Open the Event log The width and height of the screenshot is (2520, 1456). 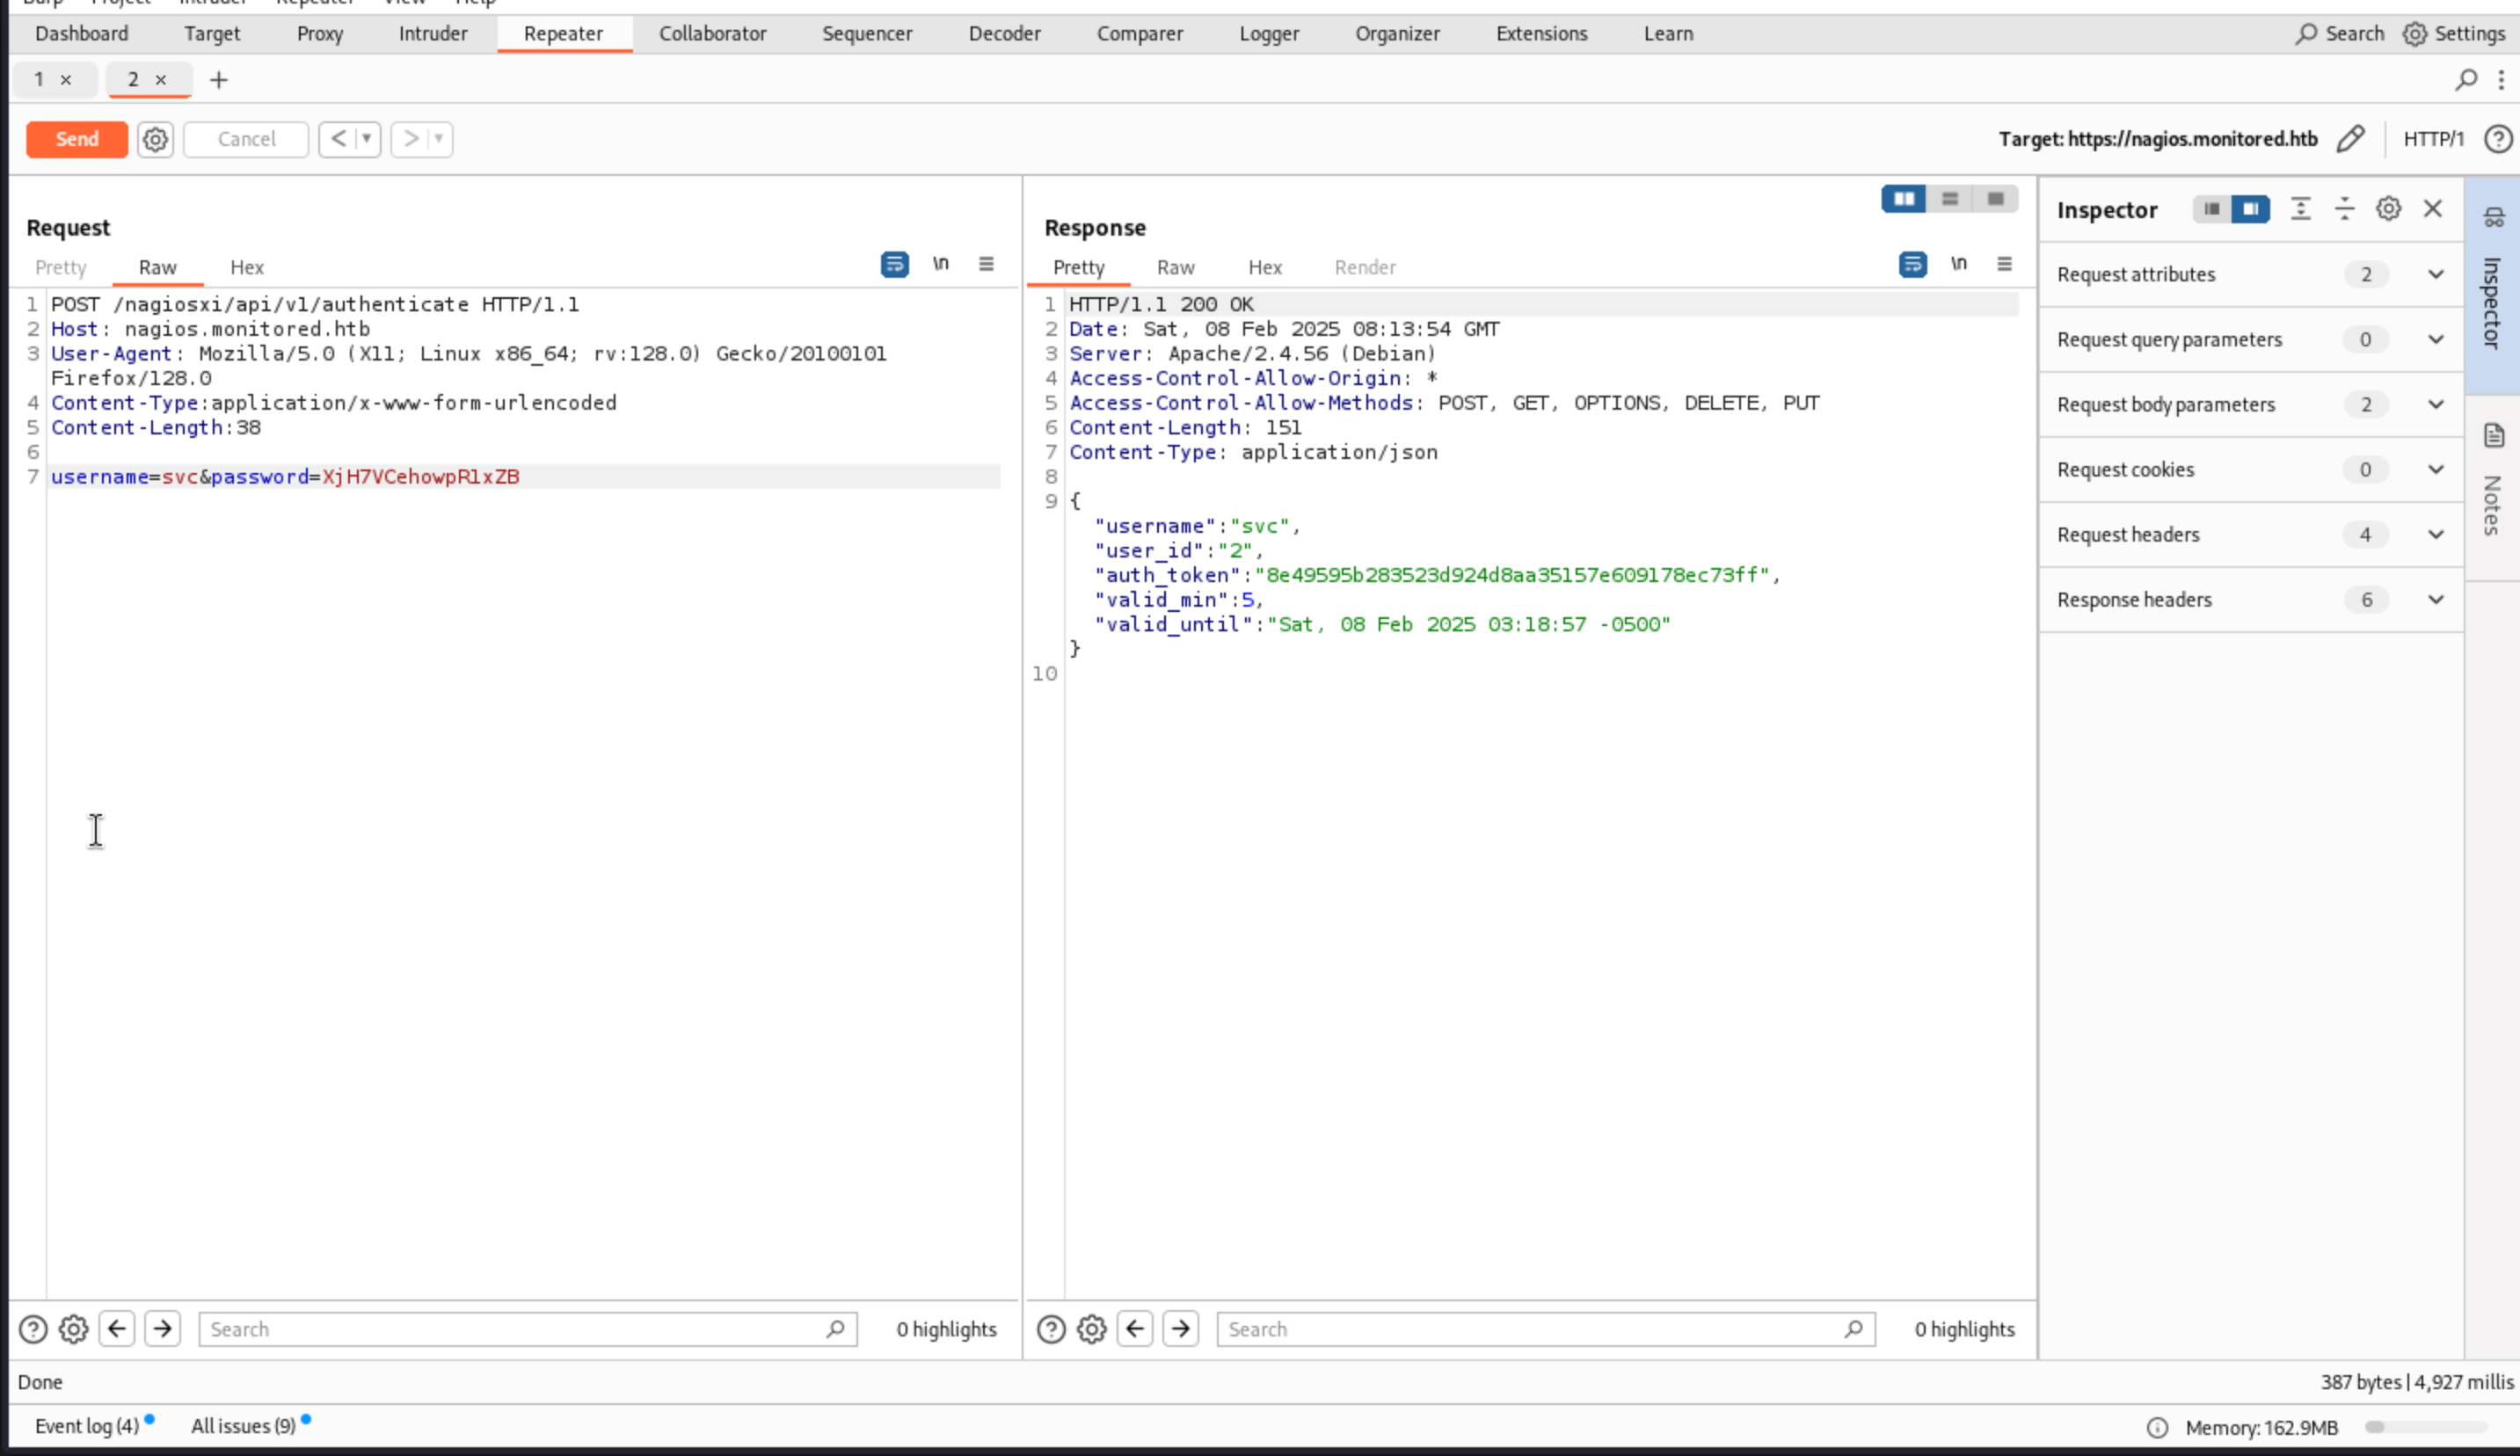[87, 1426]
